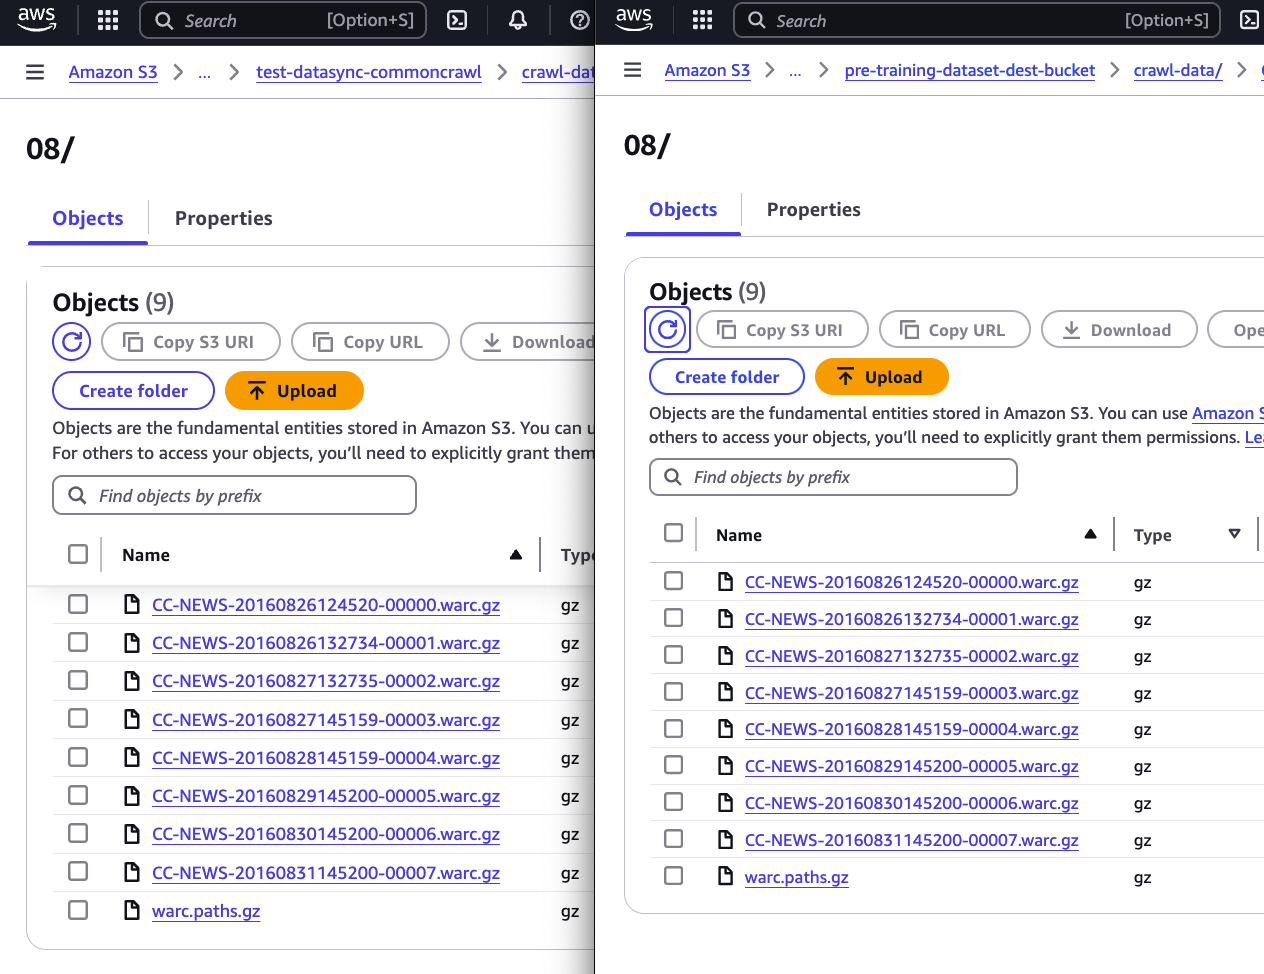Screen dimensions: 1264x974
Task: Click the refresh objects icon in the right window
Action: (x=667, y=329)
